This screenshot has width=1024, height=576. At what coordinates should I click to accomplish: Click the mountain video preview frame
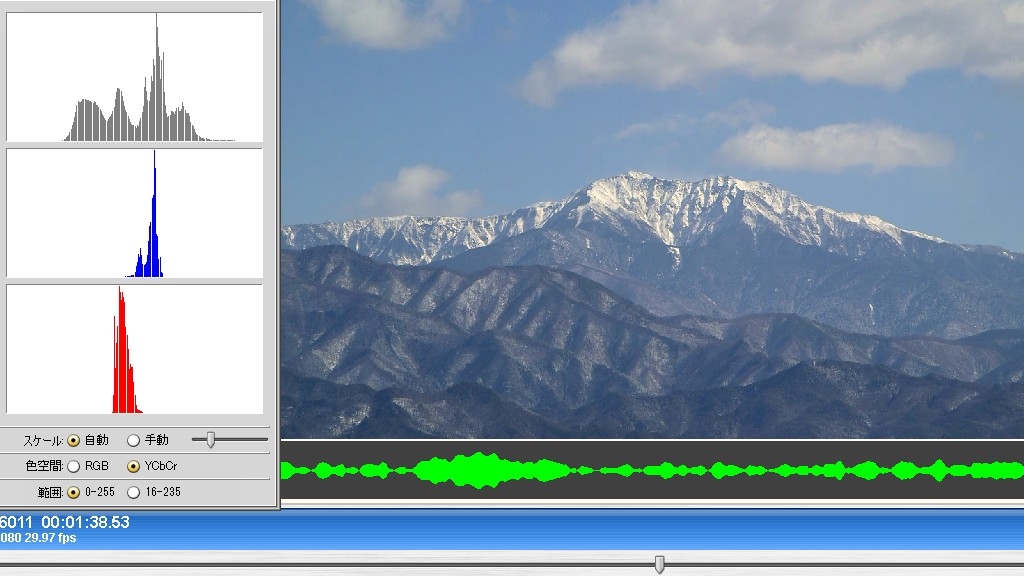[652, 219]
